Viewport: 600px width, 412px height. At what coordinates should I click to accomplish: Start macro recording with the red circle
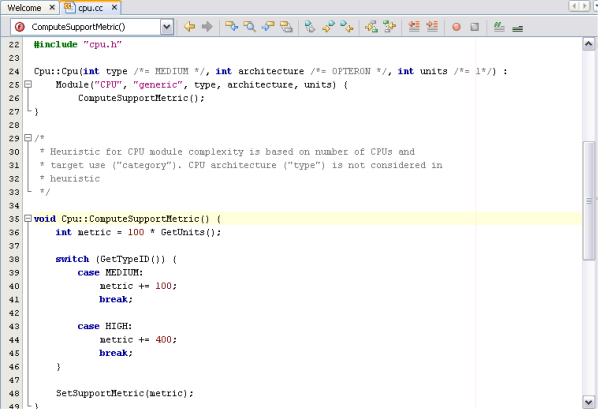click(456, 27)
